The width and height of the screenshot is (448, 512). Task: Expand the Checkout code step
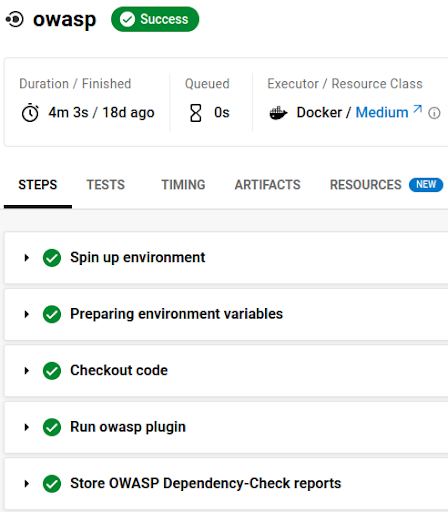tap(27, 371)
